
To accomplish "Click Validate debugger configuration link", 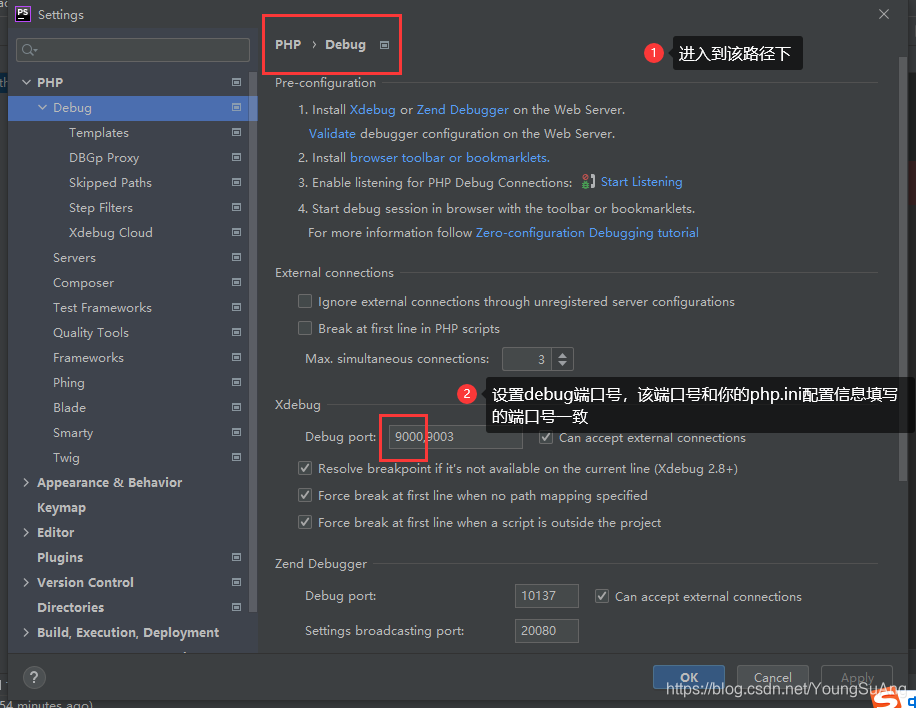I will point(332,134).
